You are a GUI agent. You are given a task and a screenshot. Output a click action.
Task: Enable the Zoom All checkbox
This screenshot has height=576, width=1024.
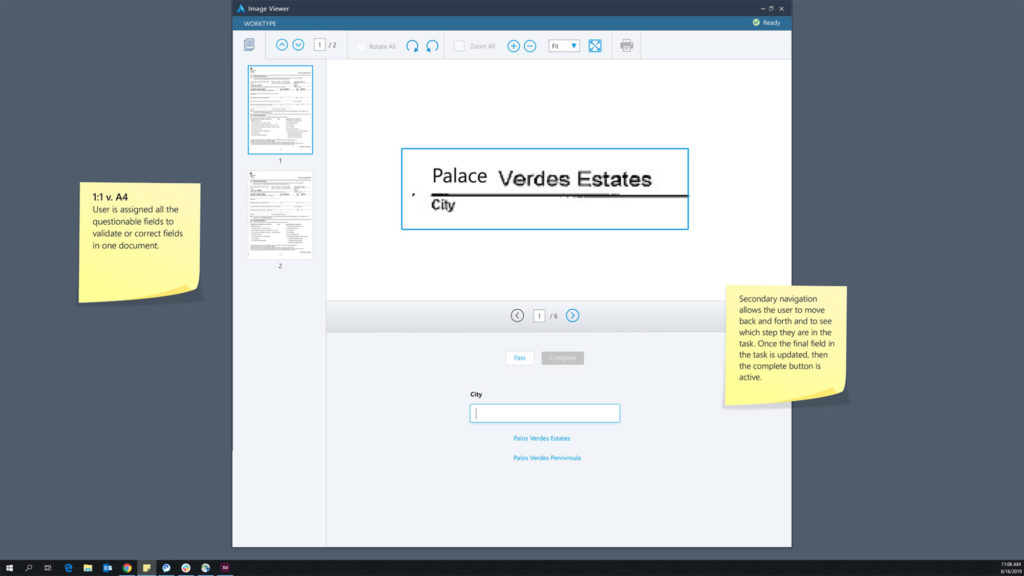pos(459,46)
